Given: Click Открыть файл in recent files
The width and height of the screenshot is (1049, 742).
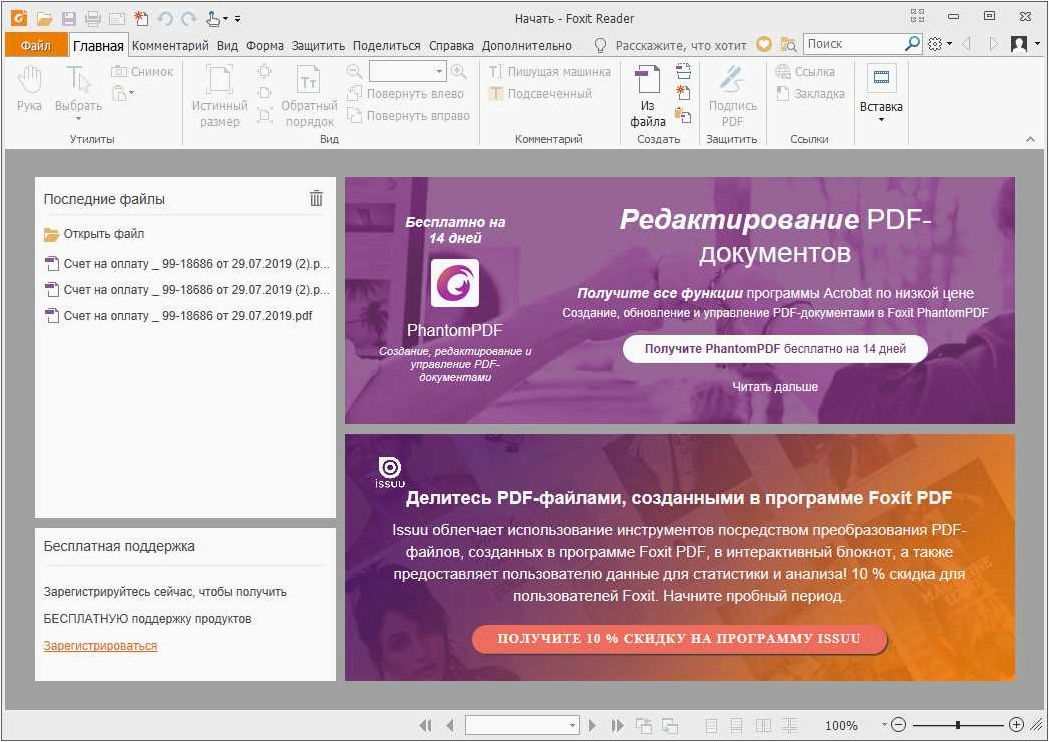Looking at the screenshot, I should 94,234.
